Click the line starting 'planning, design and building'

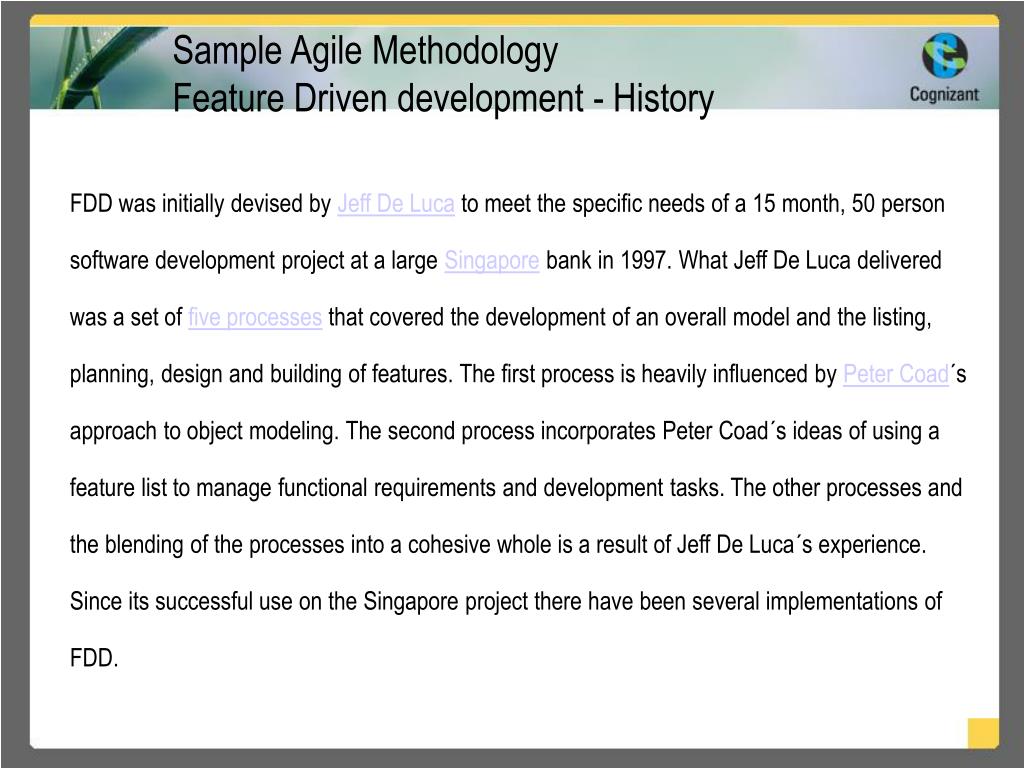click(518, 374)
